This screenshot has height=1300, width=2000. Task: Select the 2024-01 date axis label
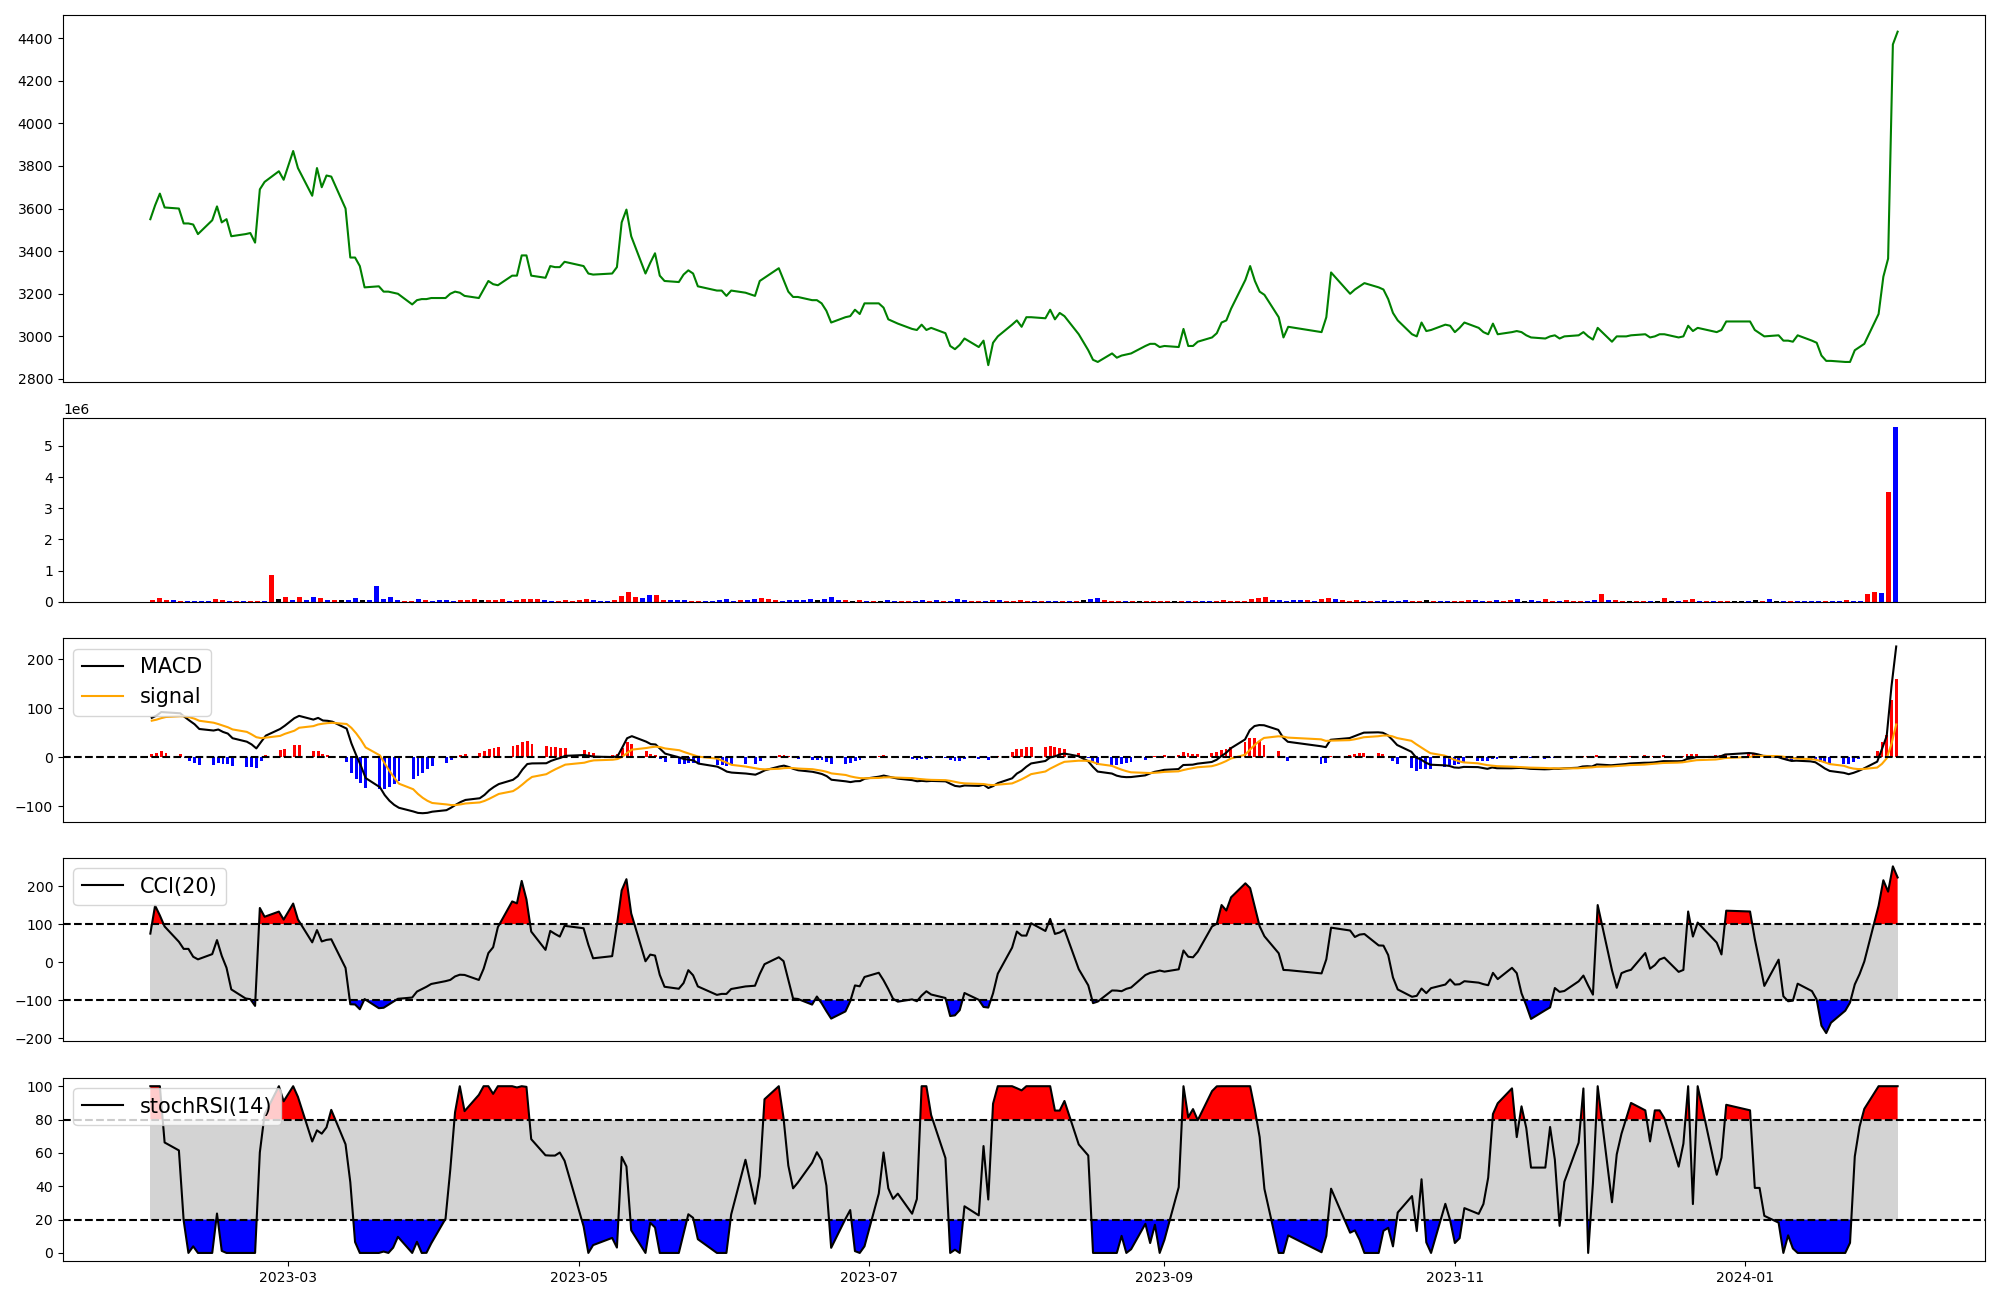click(1745, 1277)
